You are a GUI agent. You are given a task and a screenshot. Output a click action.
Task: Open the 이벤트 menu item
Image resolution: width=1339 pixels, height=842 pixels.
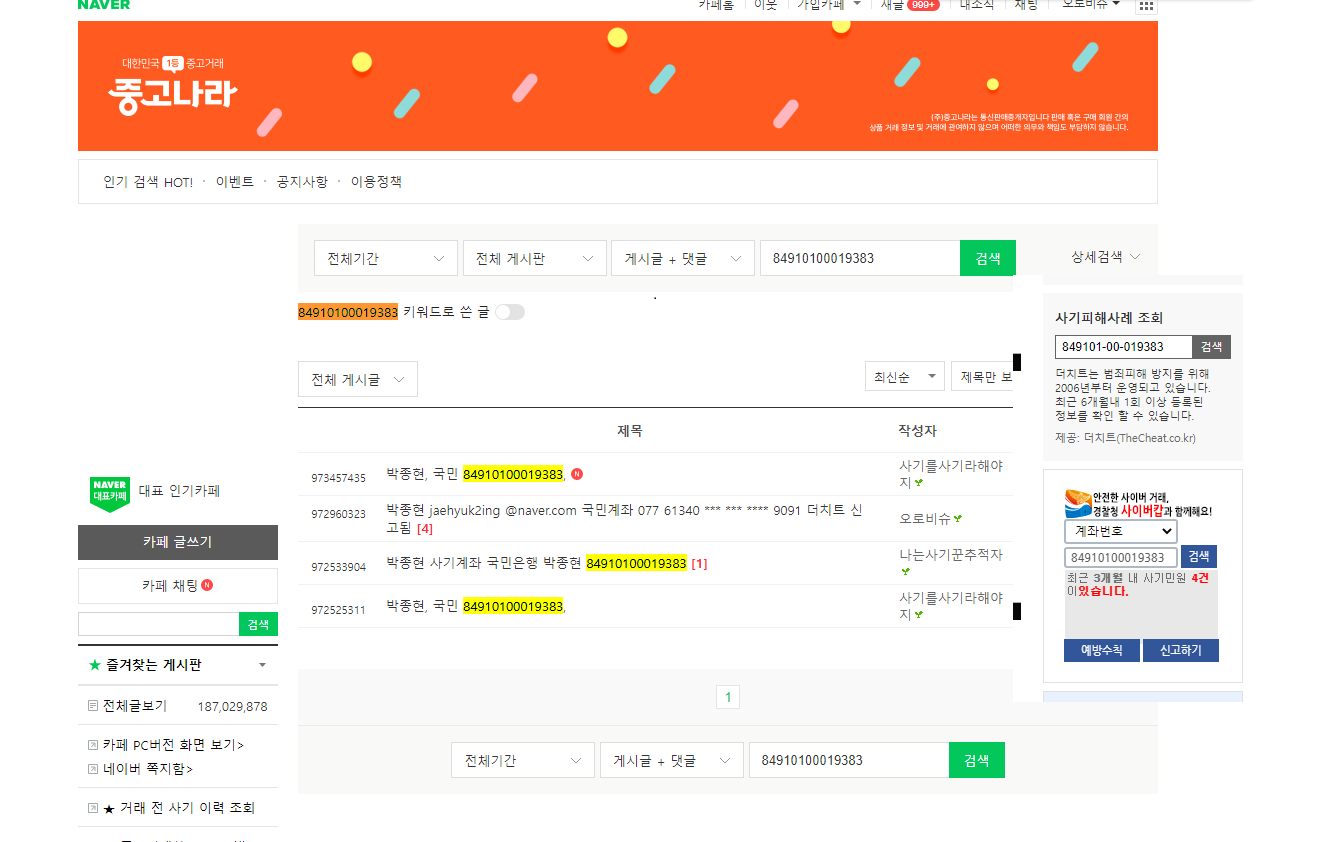[x=235, y=182]
